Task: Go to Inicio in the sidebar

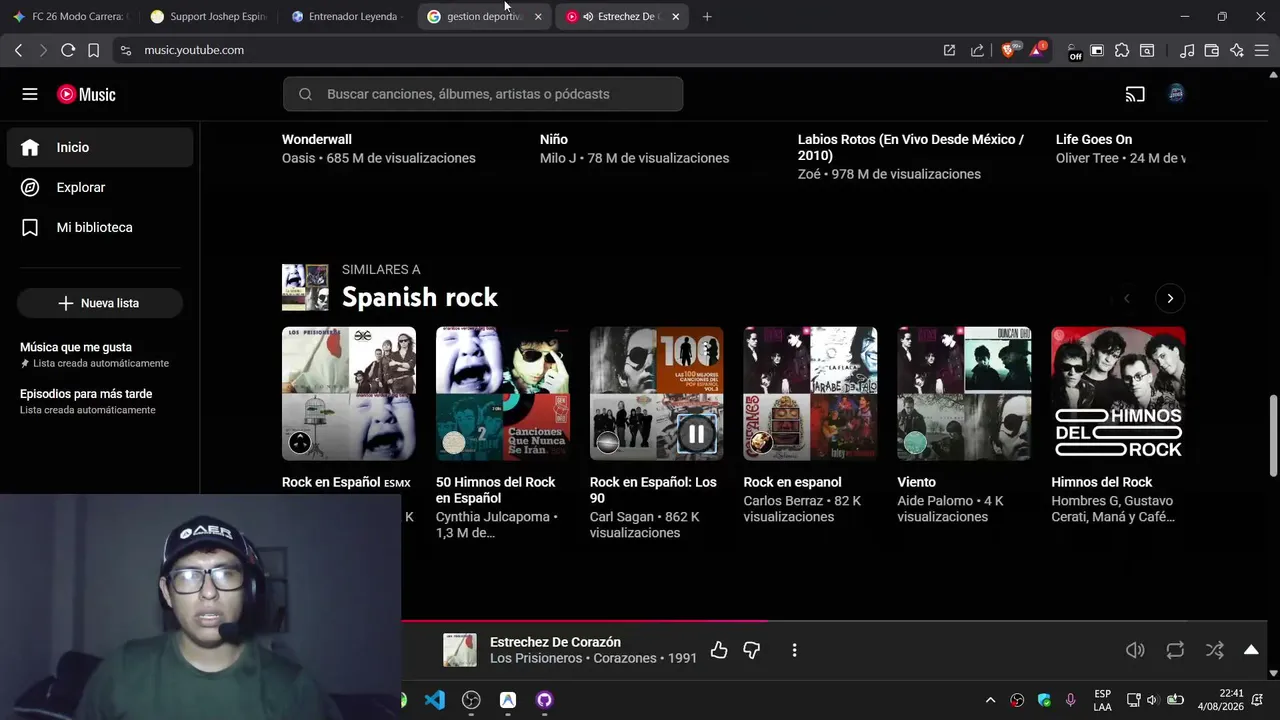Action: coord(100,147)
